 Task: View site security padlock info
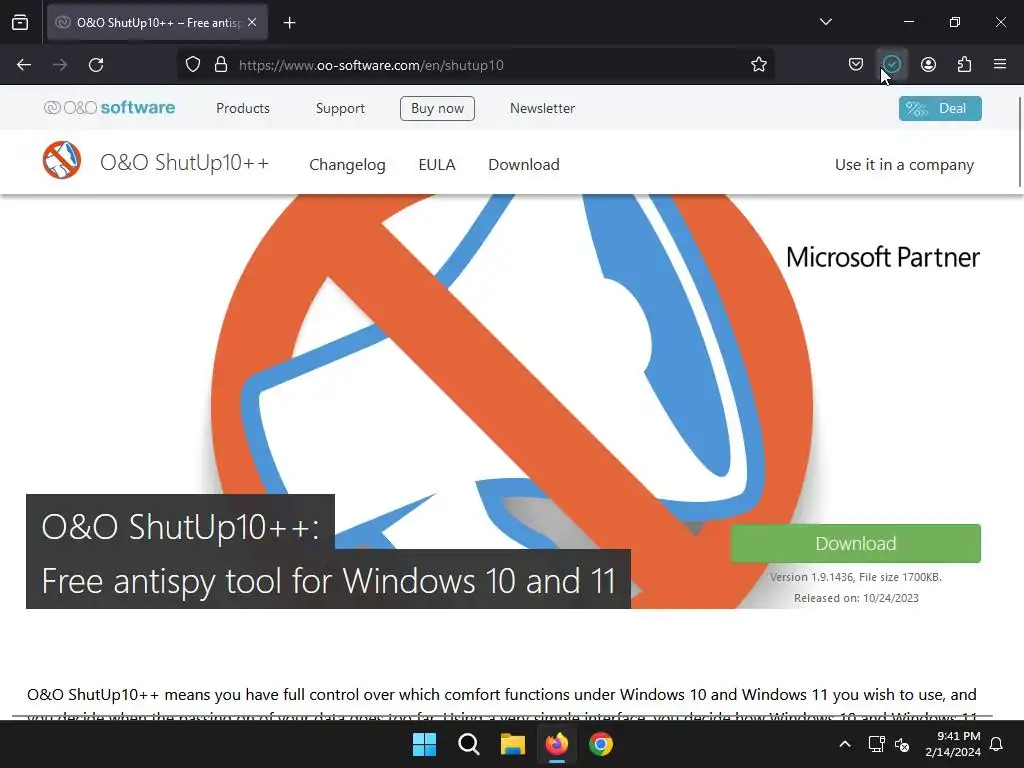(221, 65)
